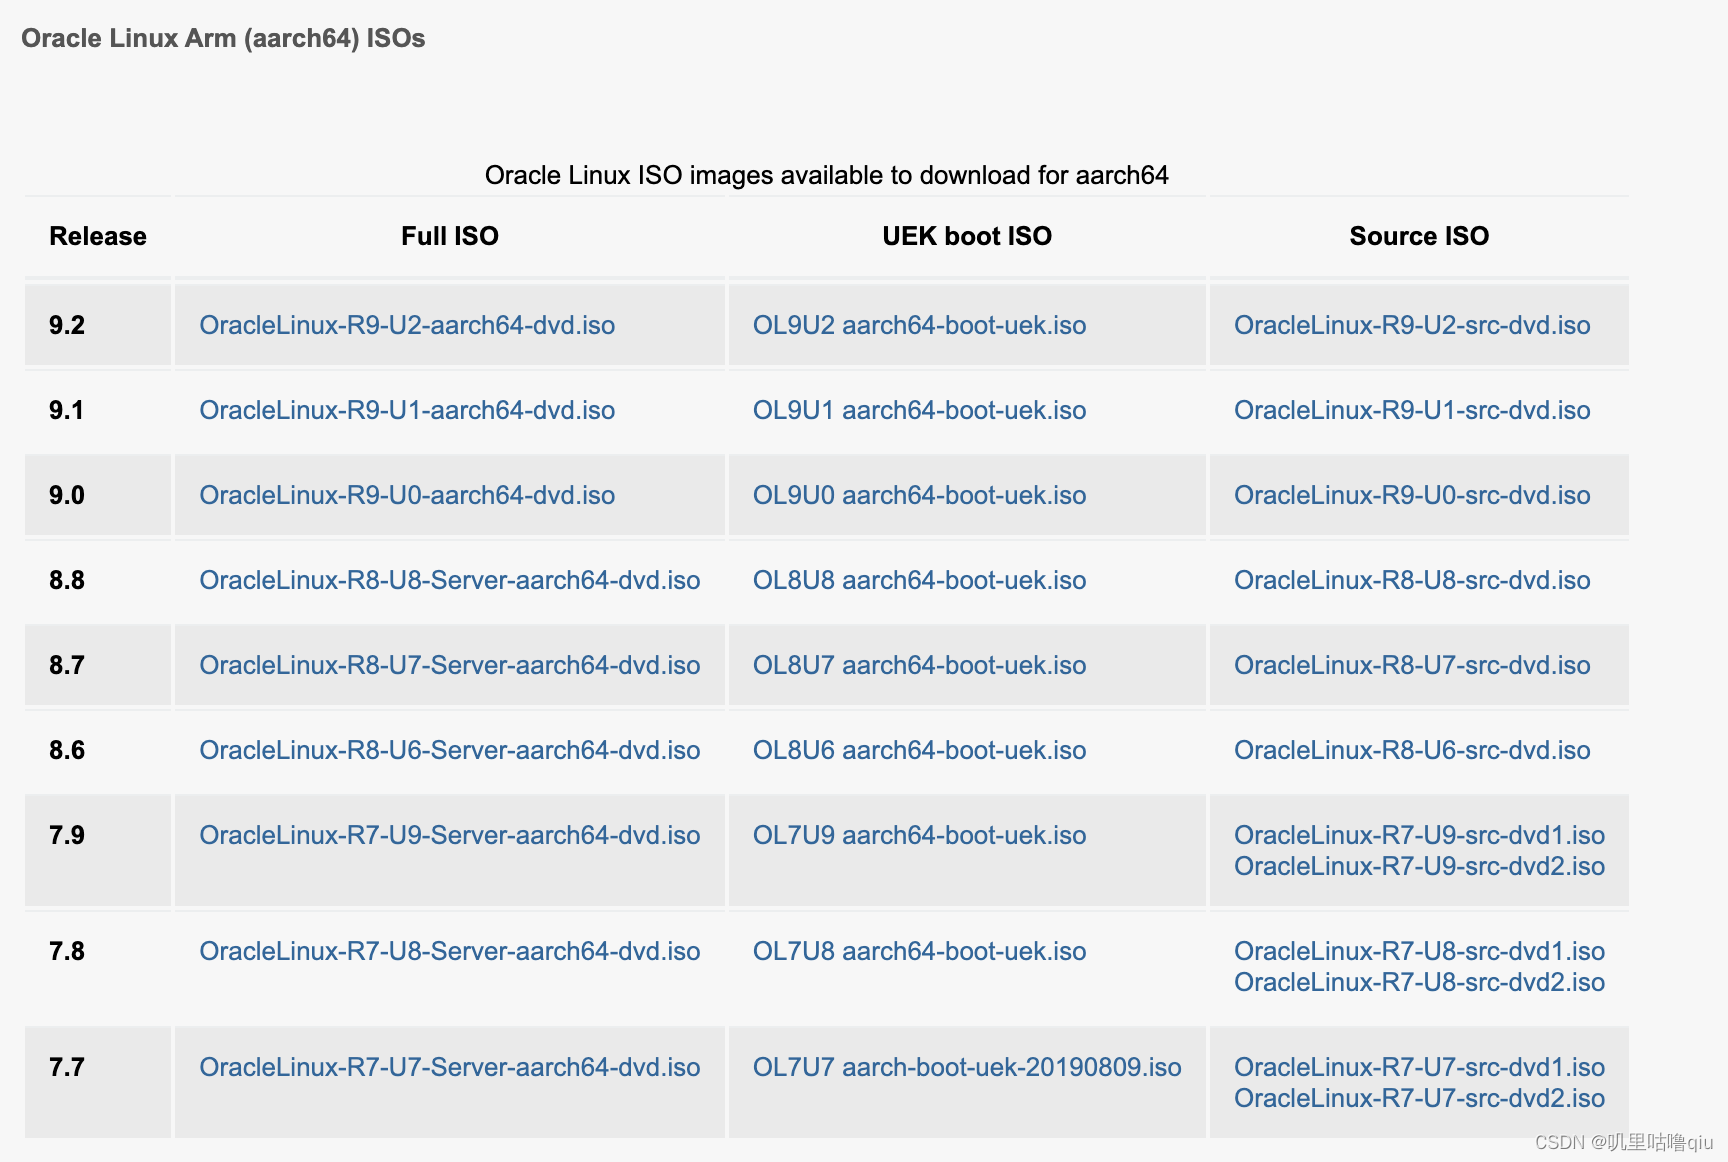Download OracleLinux-R9-U1-src-dvd.iso source ISO
Screen dimensions: 1728x1162
[x=1412, y=410]
